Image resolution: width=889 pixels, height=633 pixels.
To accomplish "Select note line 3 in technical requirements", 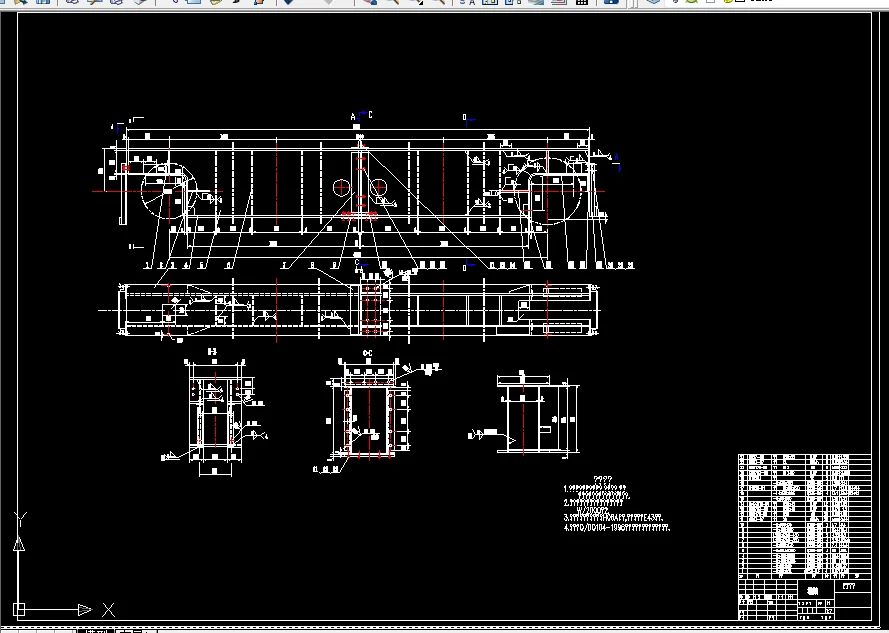I will point(613,518).
